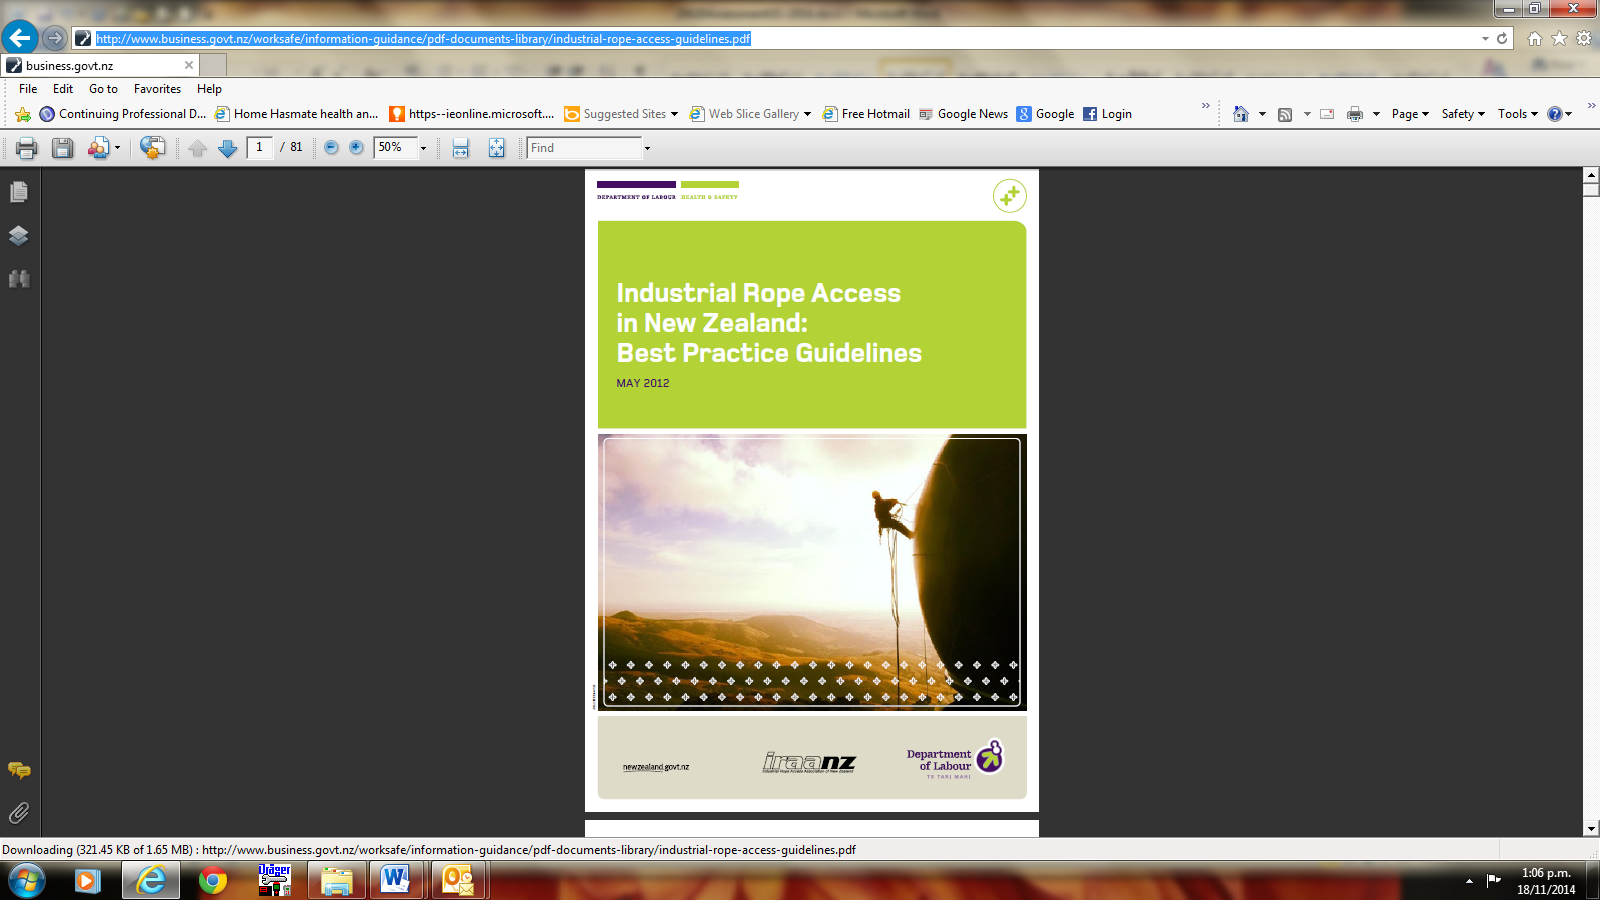The height and width of the screenshot is (900, 1600).
Task: Go to next page with the down arrow
Action: [228, 148]
